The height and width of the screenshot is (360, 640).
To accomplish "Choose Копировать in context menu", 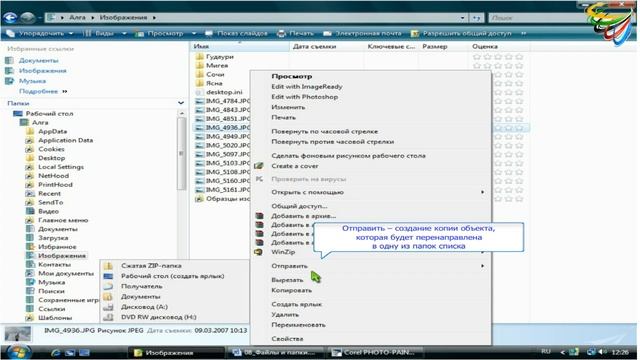I will 291,290.
